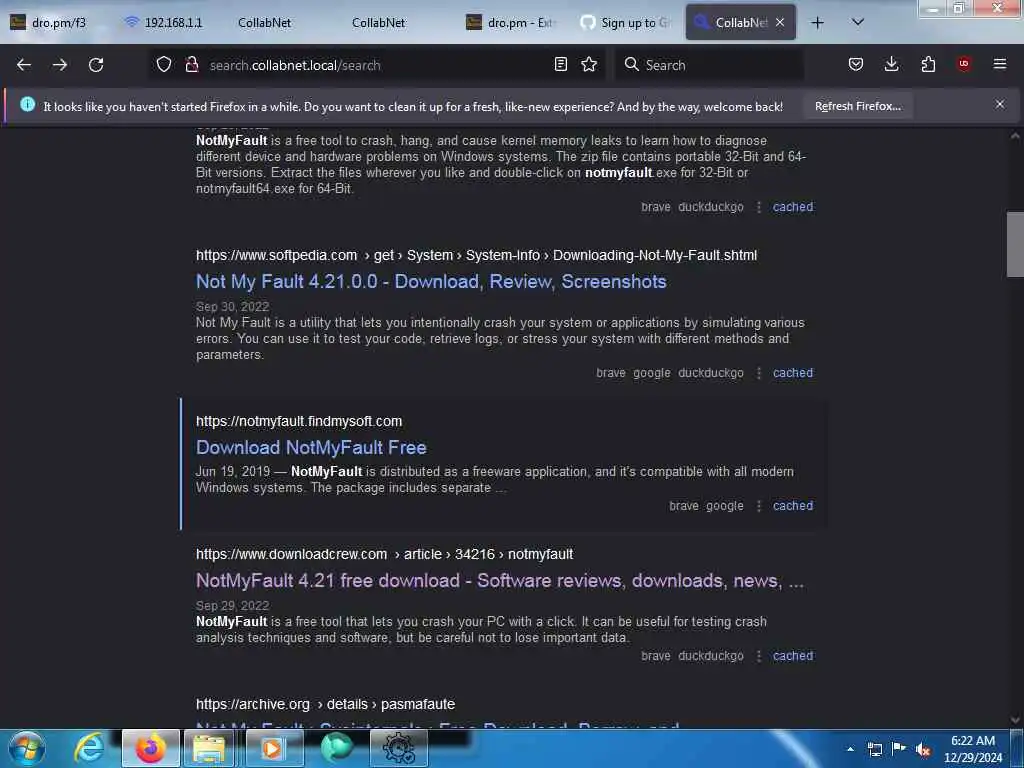
Task: Go forward to the next page
Action: (59, 65)
